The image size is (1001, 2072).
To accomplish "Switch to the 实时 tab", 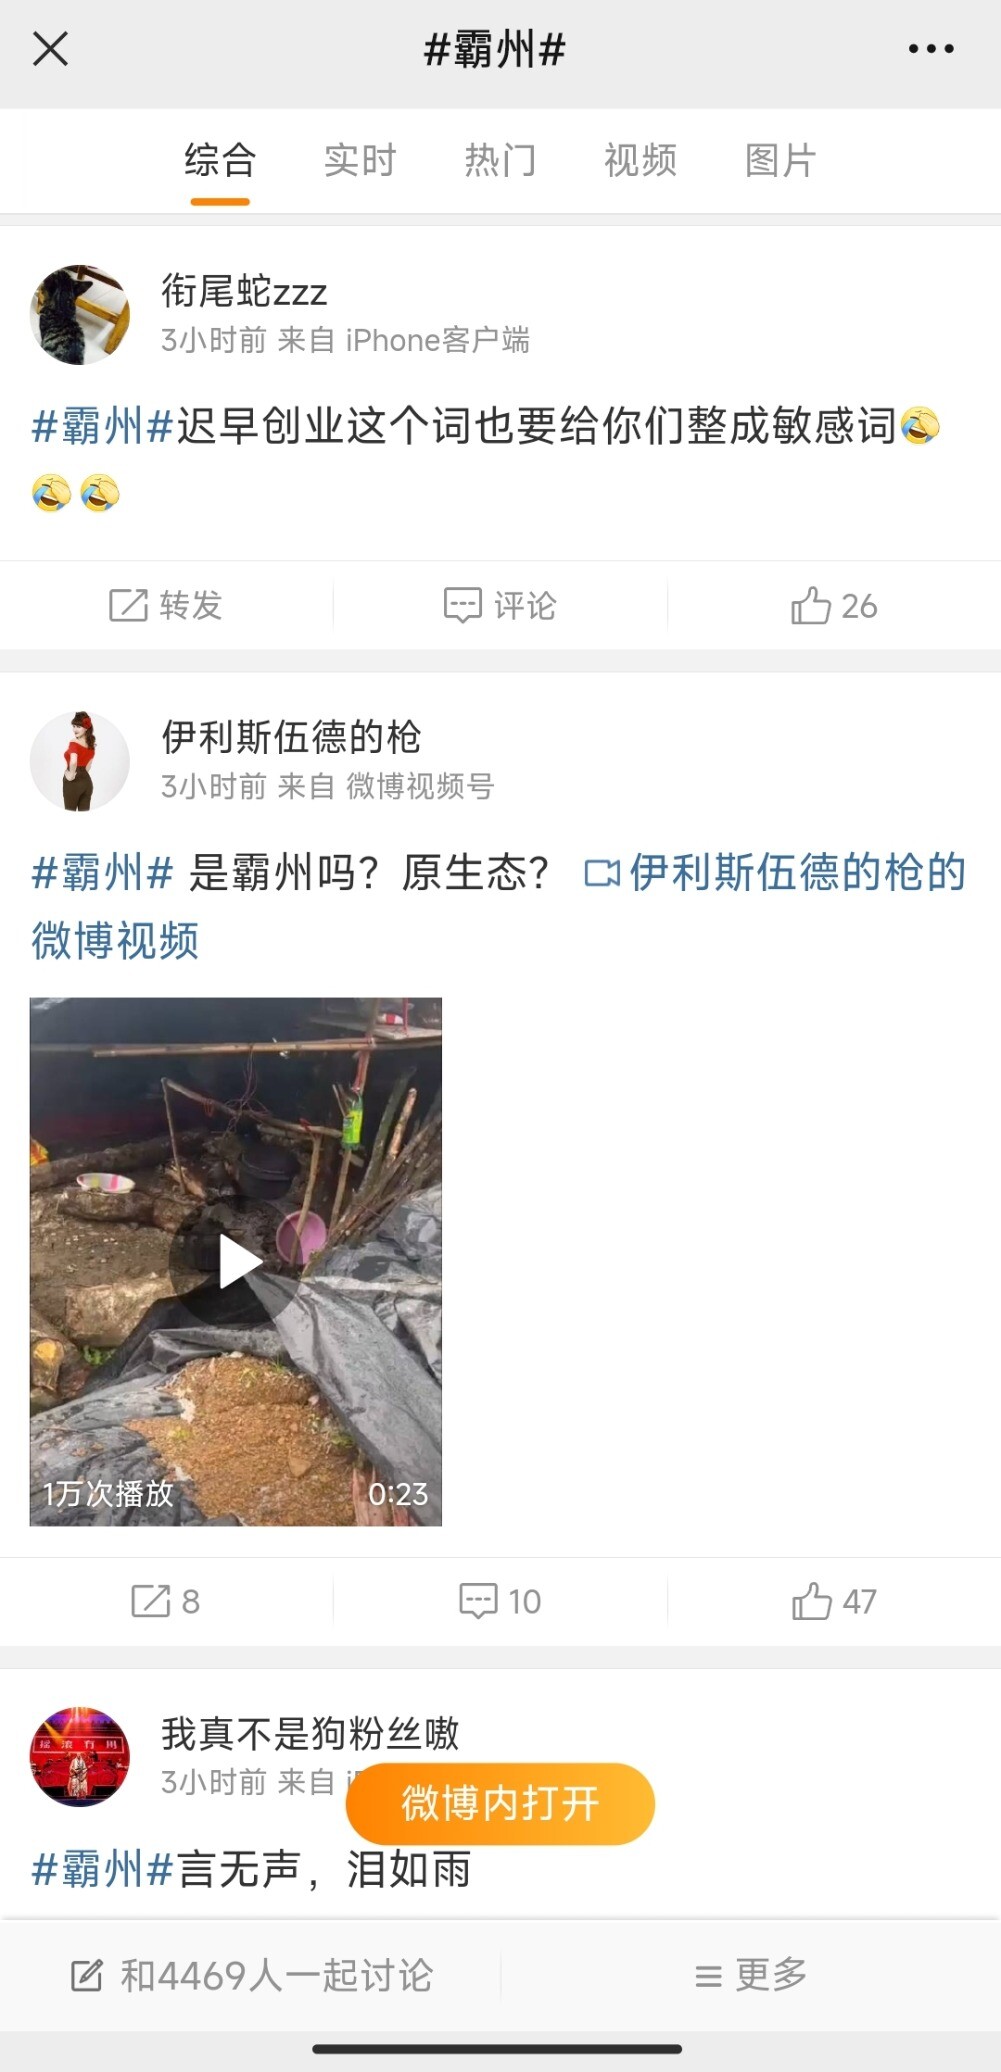I will click(x=360, y=160).
